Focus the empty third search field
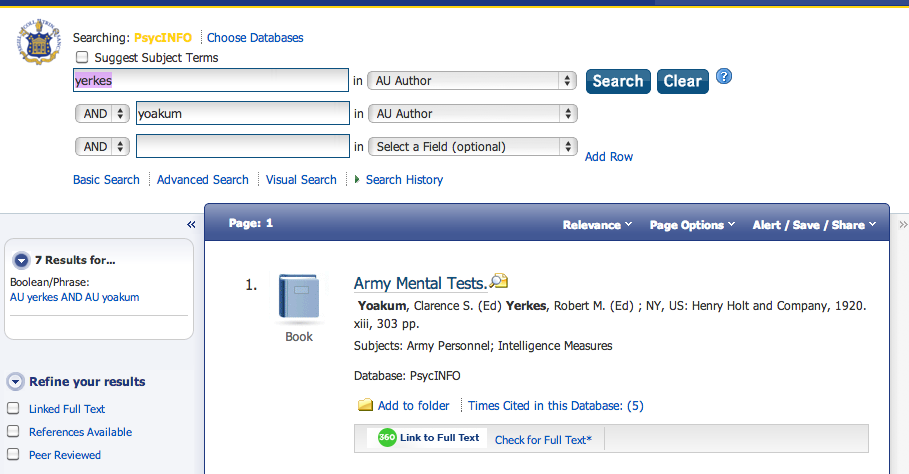This screenshot has height=474, width=909. point(243,147)
